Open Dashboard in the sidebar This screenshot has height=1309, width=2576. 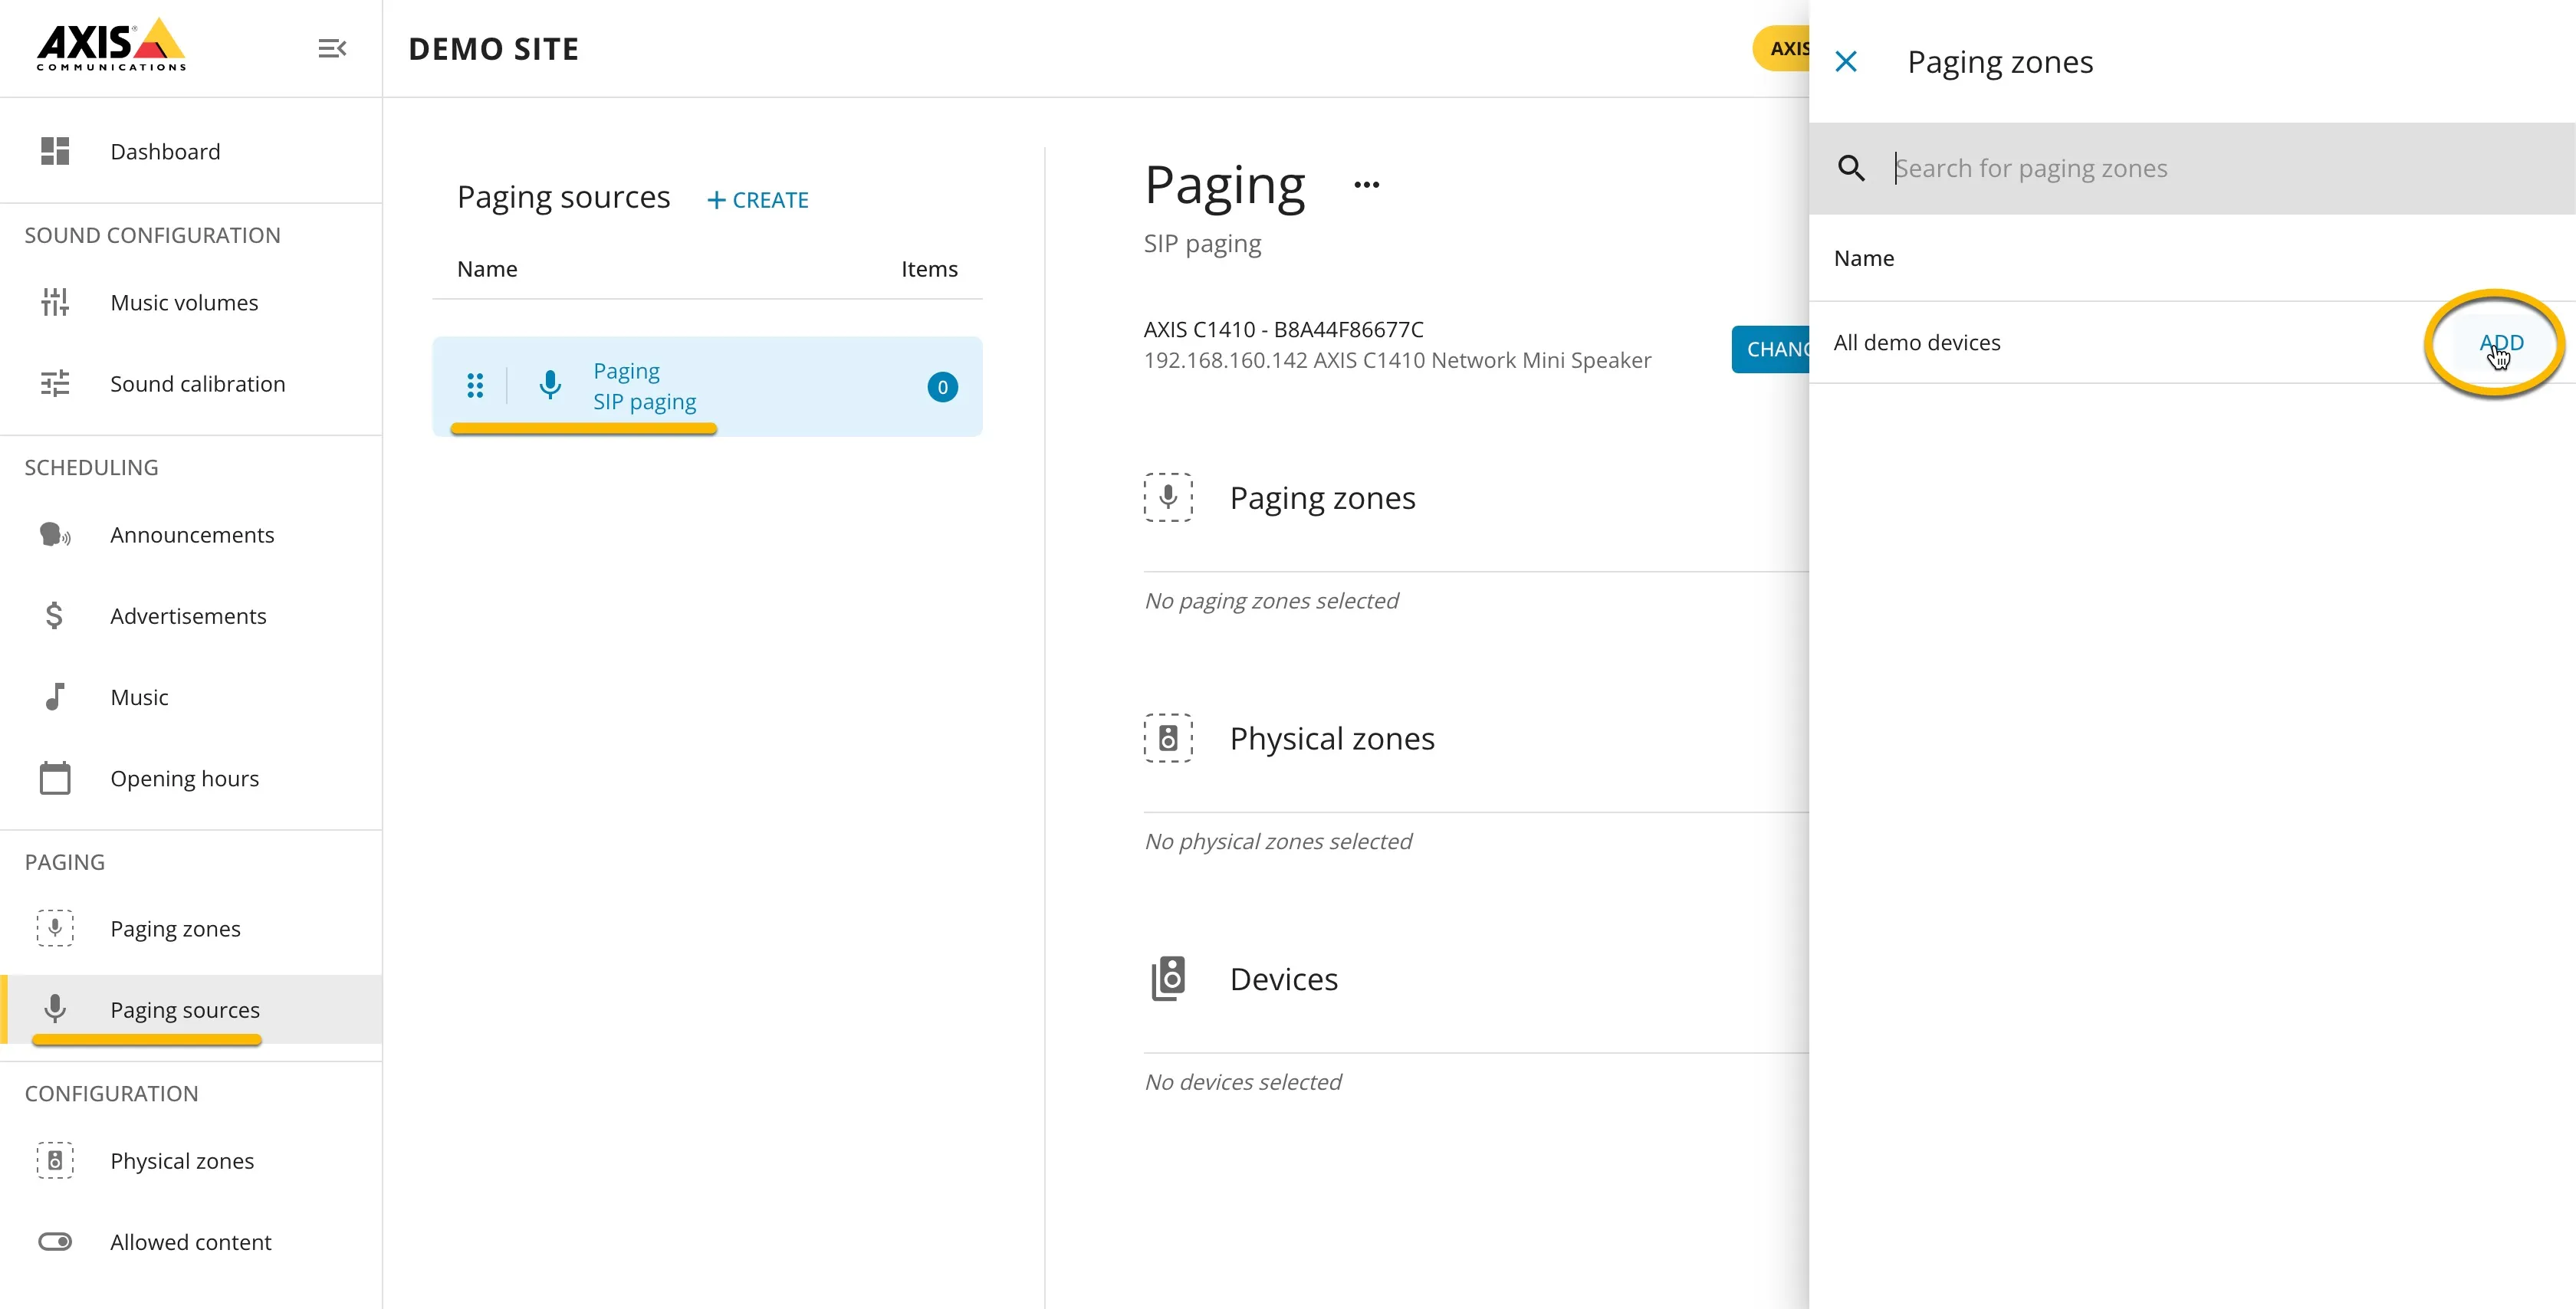point(165,151)
